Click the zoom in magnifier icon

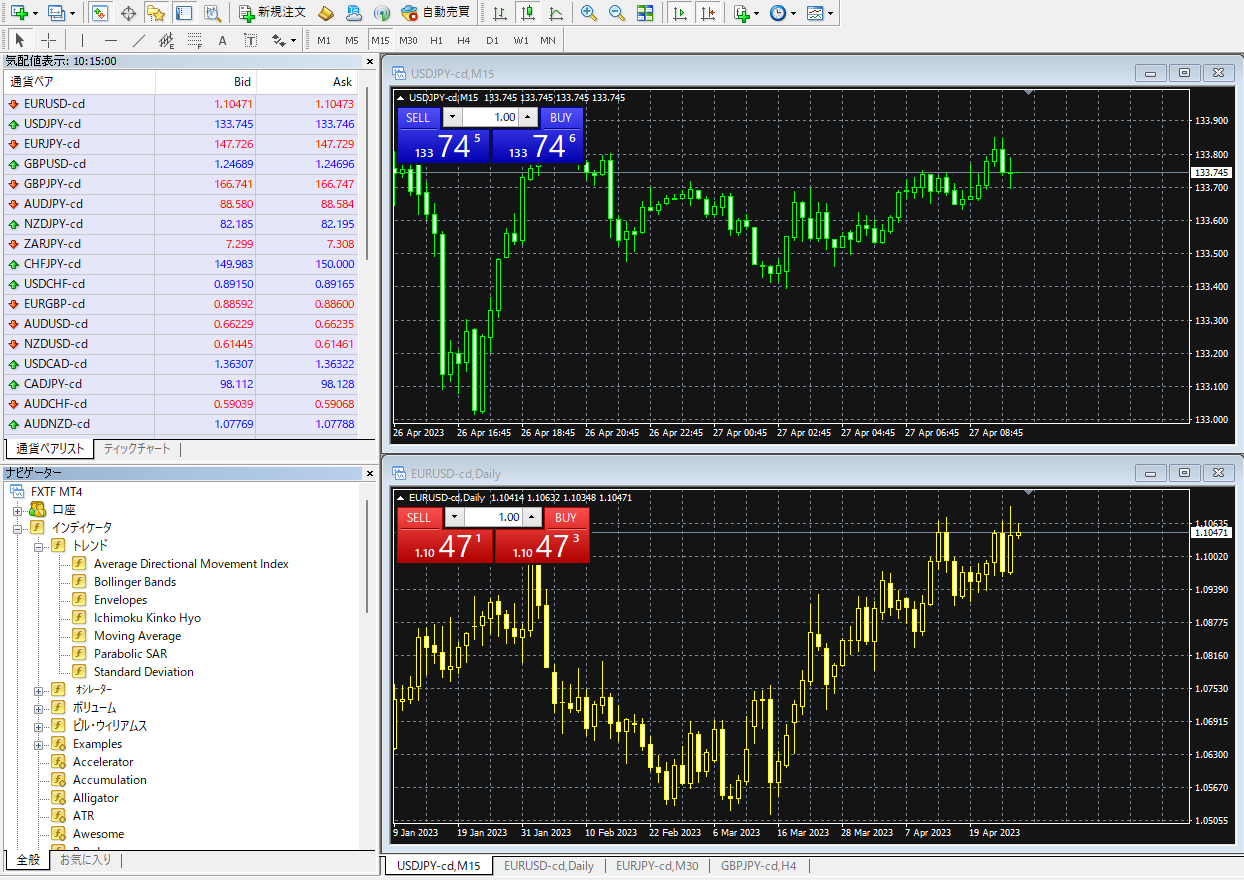click(x=589, y=13)
